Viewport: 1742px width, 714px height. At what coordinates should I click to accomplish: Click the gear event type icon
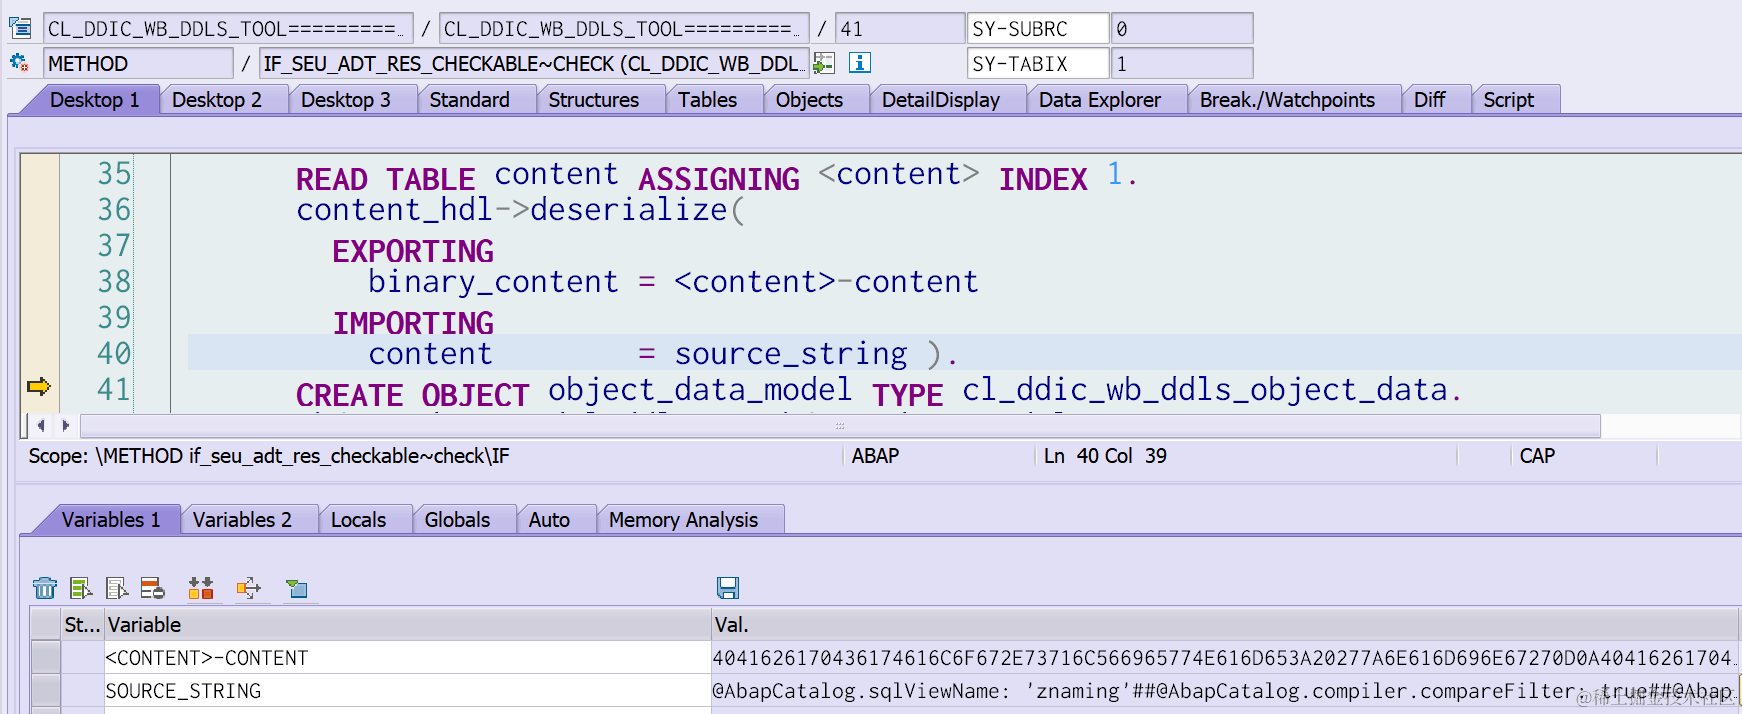(20, 63)
